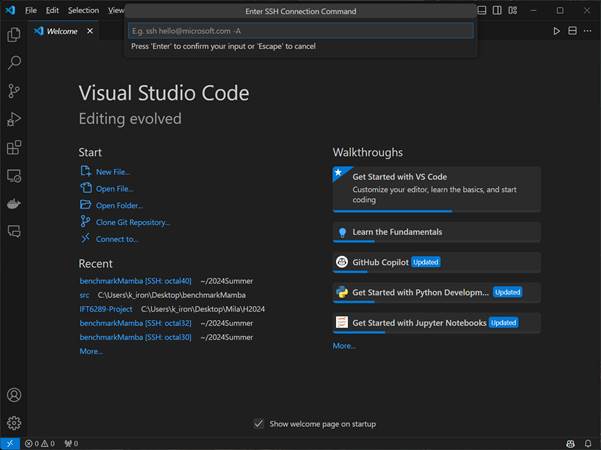This screenshot has width=601, height=450.
Task: Open notifications bell in status bar
Action: (x=588, y=444)
